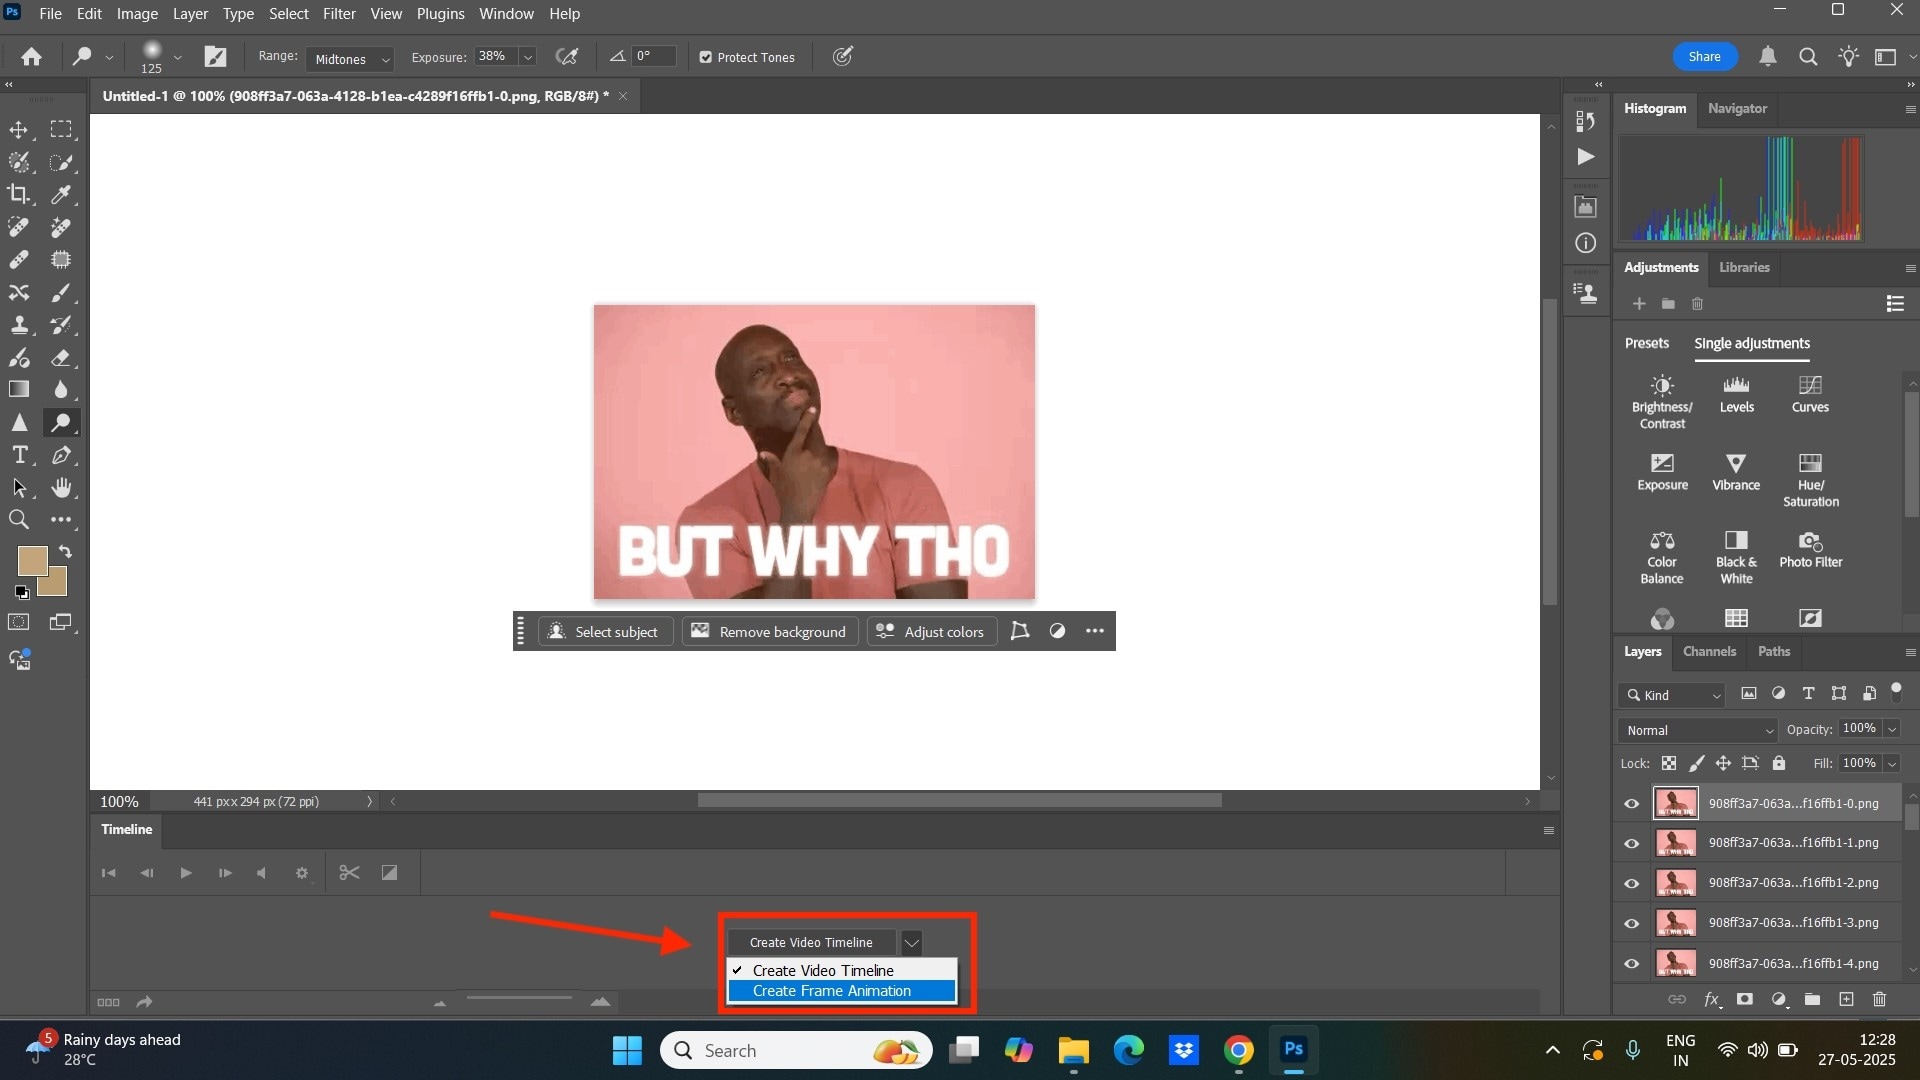The height and width of the screenshot is (1080, 1920).
Task: Choose Create Frame Animation option
Action: [x=841, y=991]
